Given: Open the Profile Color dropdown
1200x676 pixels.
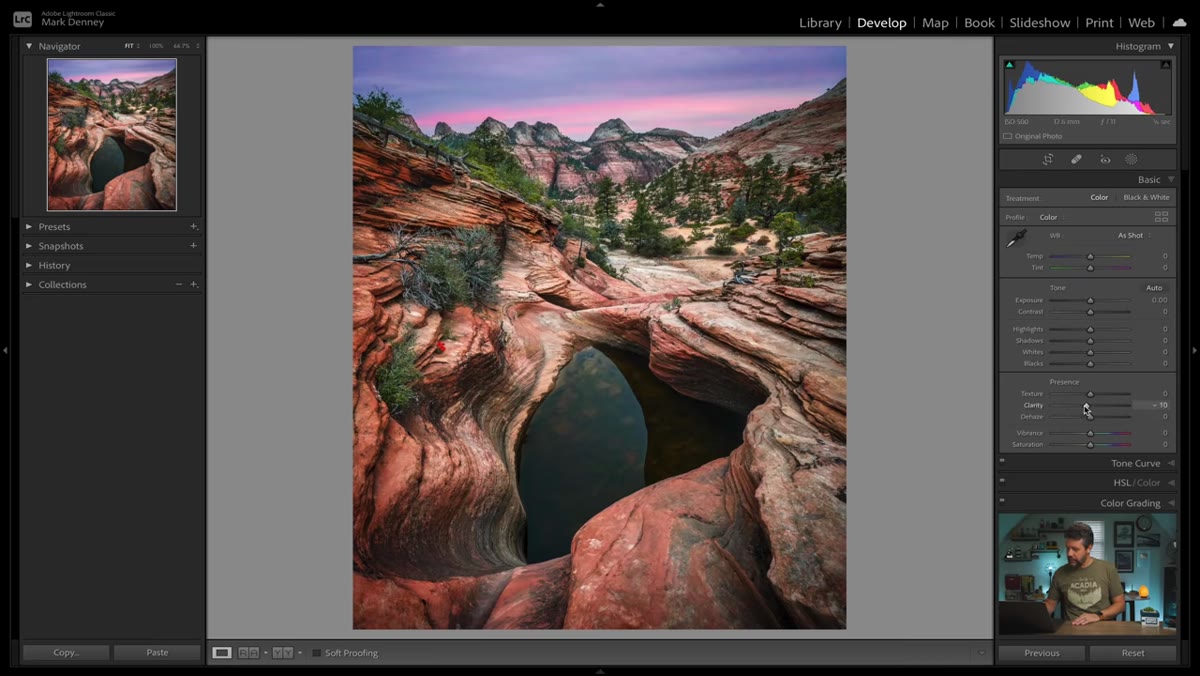Looking at the screenshot, I should [x=1051, y=217].
